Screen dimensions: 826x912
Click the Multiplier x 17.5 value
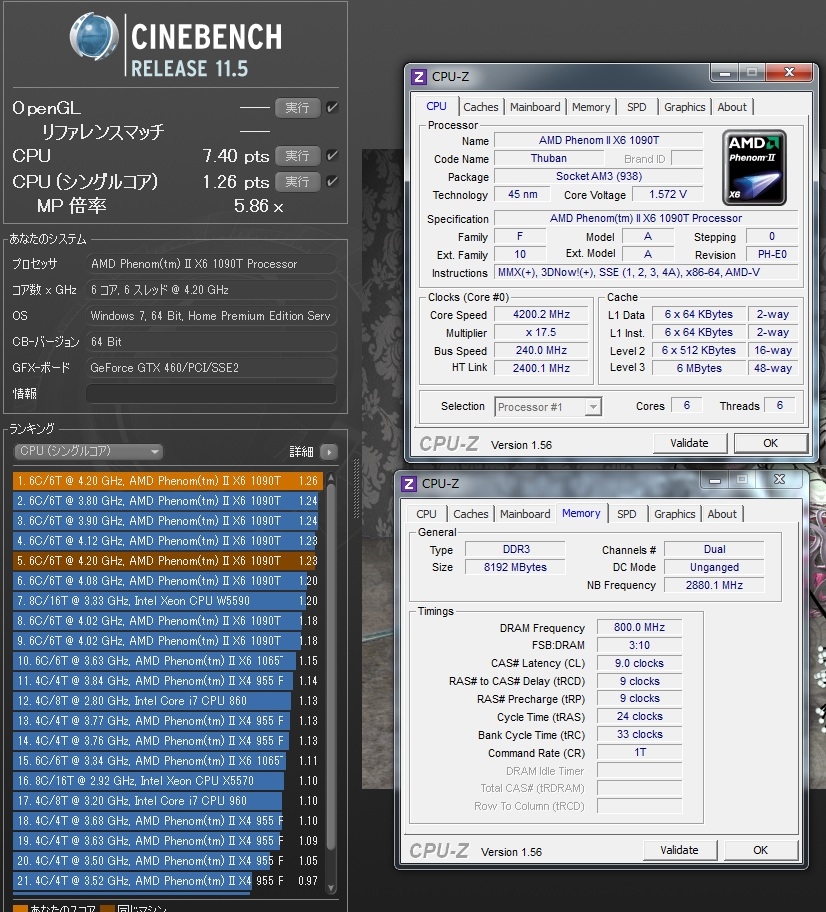[541, 333]
